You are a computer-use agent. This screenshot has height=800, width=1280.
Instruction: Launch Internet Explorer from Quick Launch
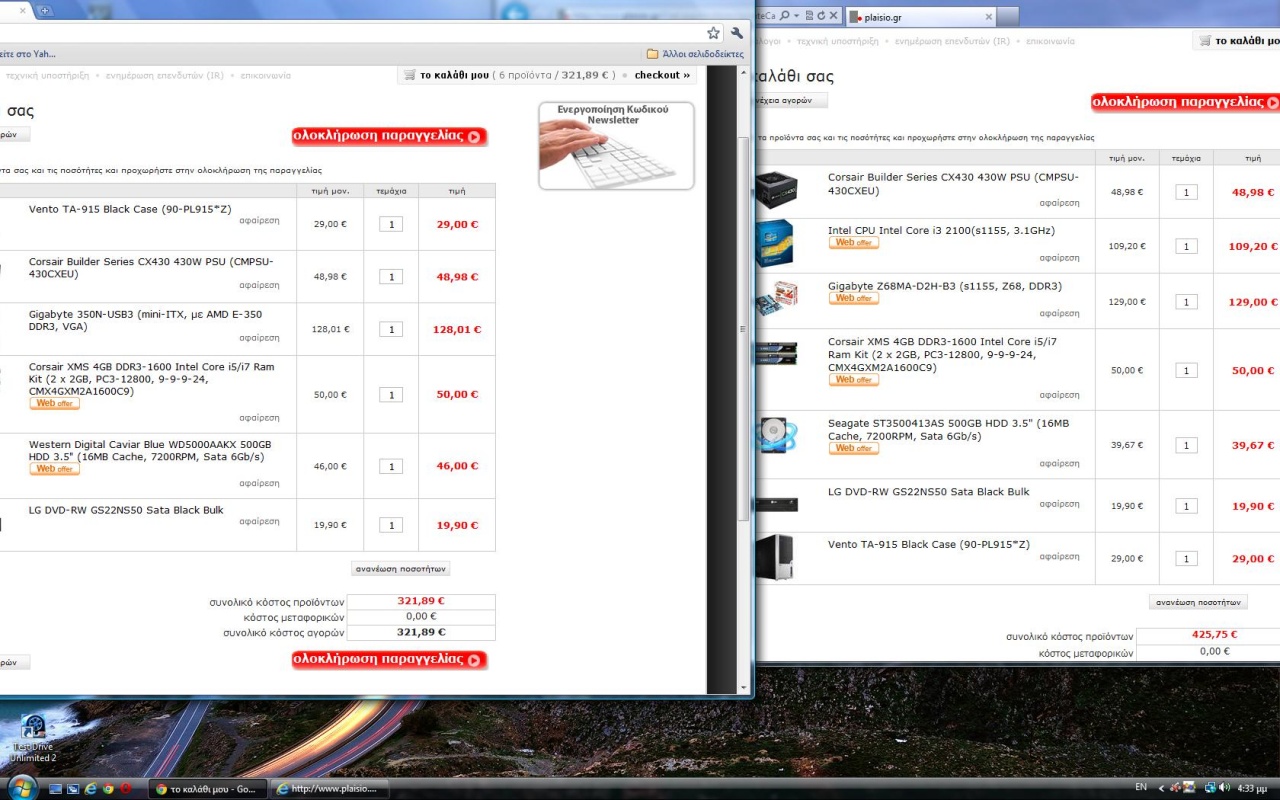91,789
